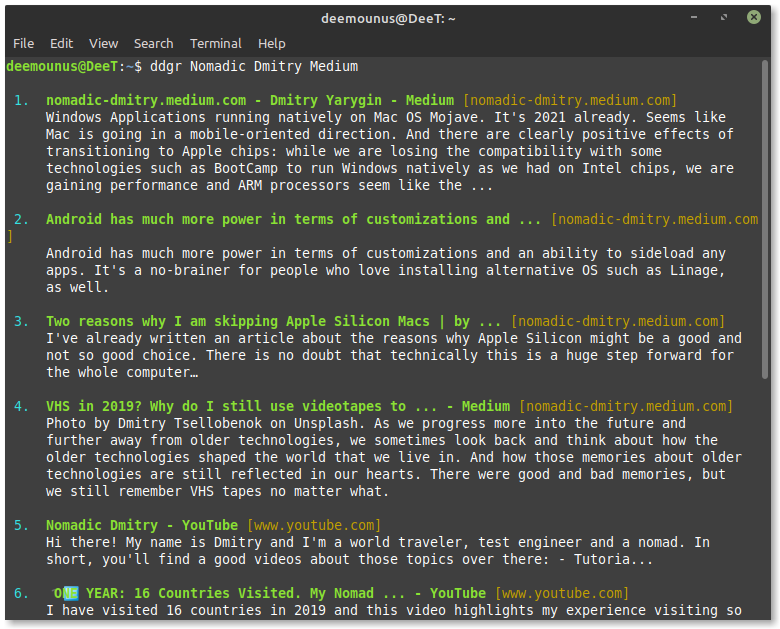This screenshot has width=780, height=629.
Task: Click result number '5.'
Action: 21,525
